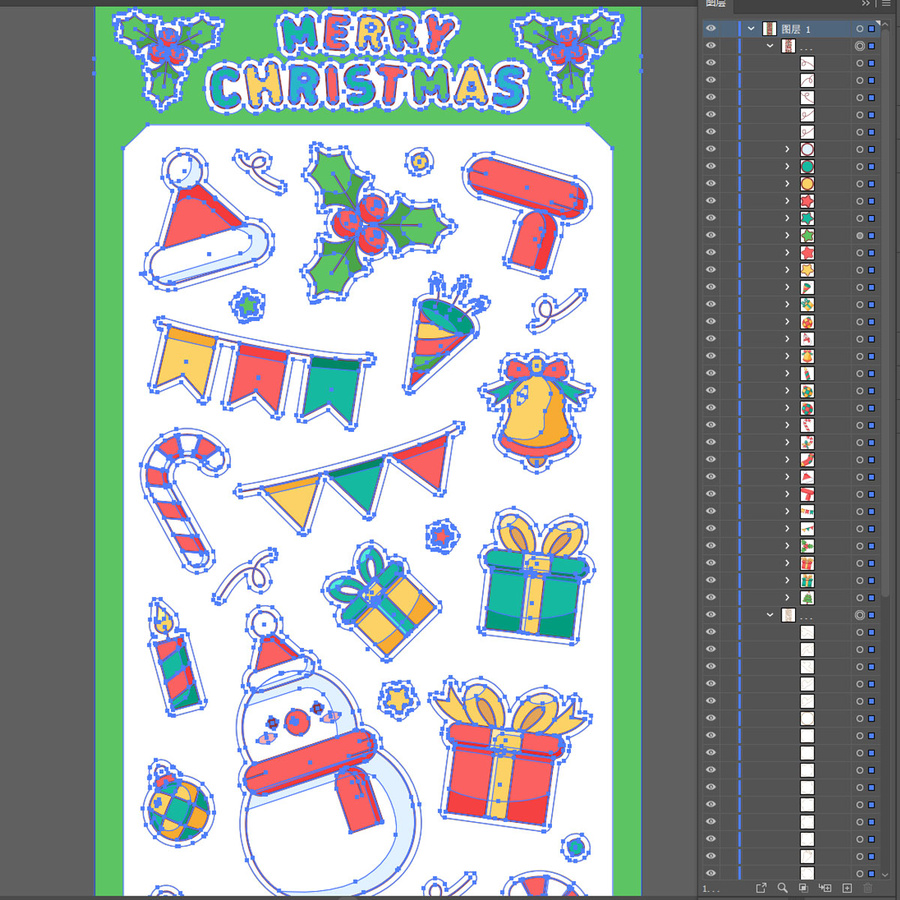Expand the bell group
Image resolution: width=900 pixels, height=900 pixels.
788,356
